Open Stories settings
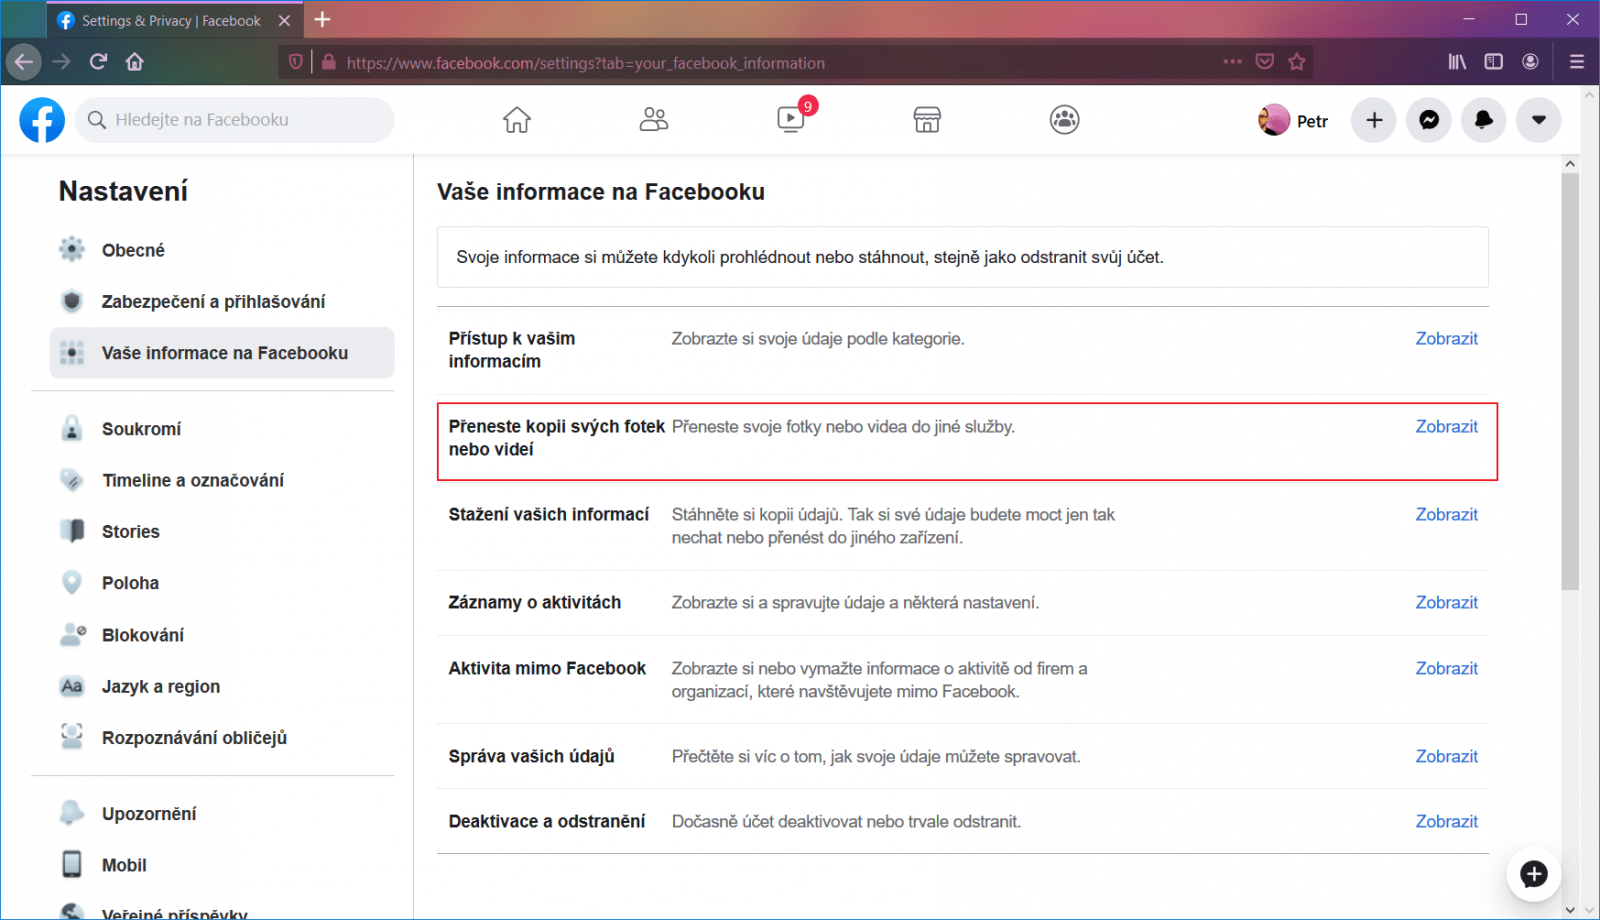Image resolution: width=1600 pixels, height=920 pixels. pos(222,532)
